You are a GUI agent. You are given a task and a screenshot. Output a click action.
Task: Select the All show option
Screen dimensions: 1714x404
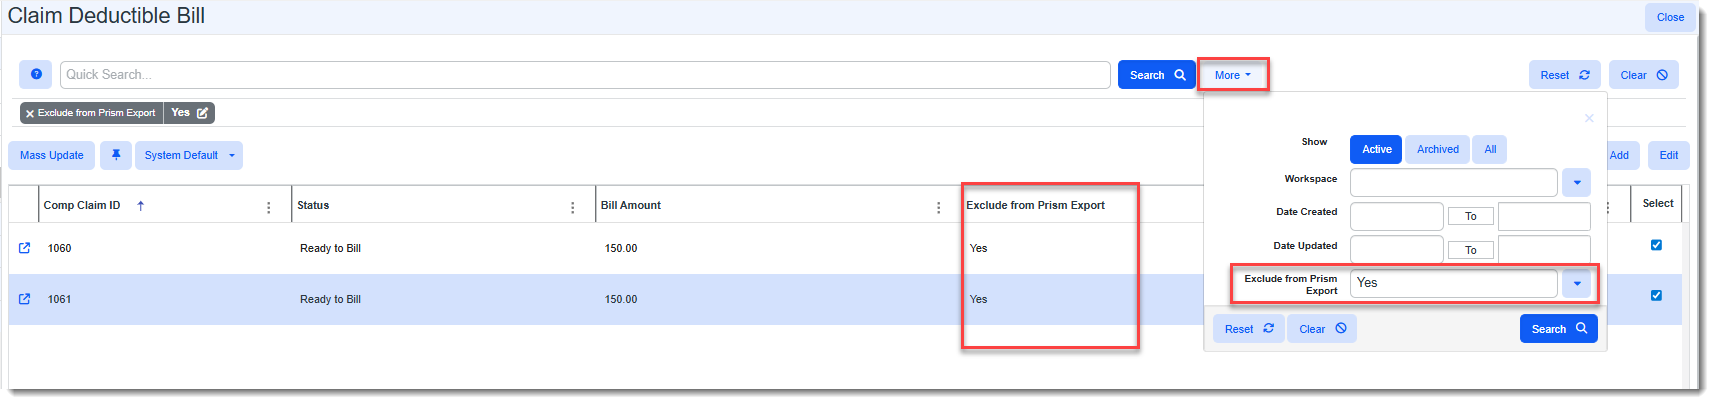click(x=1490, y=149)
